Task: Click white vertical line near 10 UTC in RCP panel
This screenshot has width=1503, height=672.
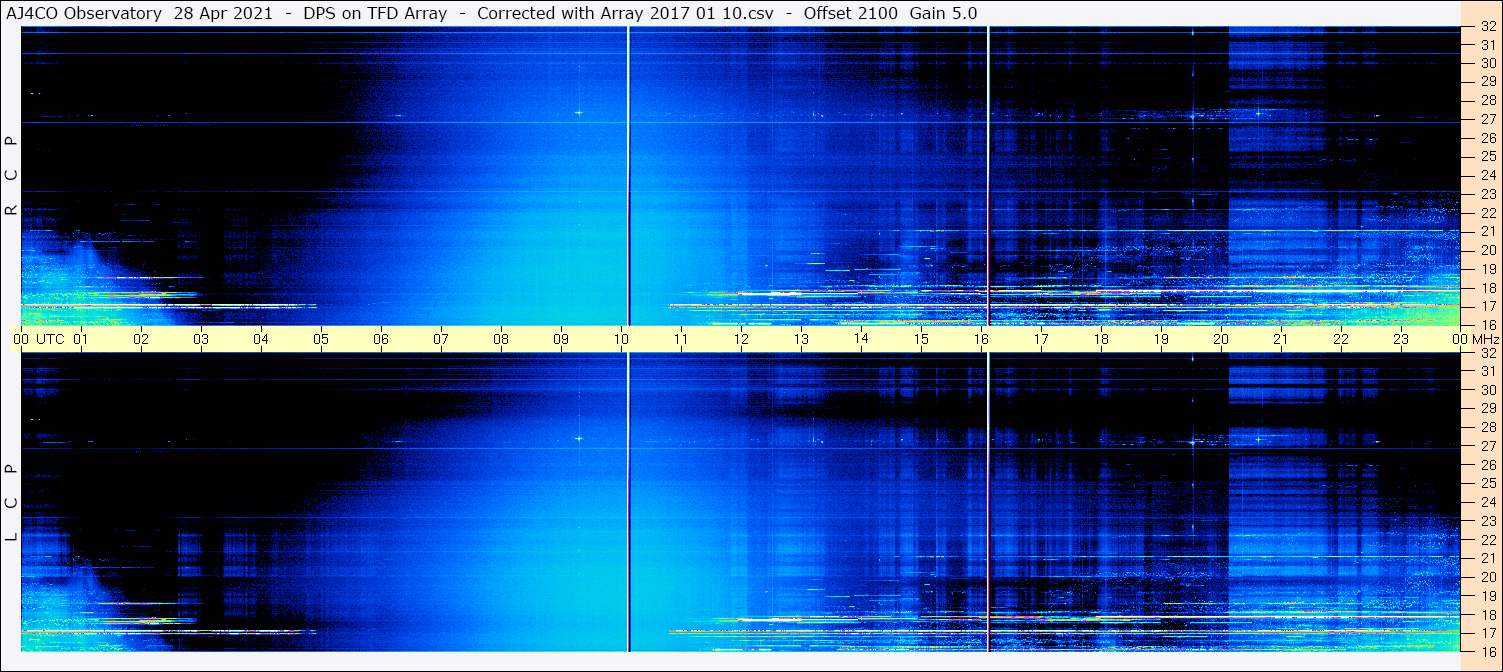Action: click(x=628, y=176)
